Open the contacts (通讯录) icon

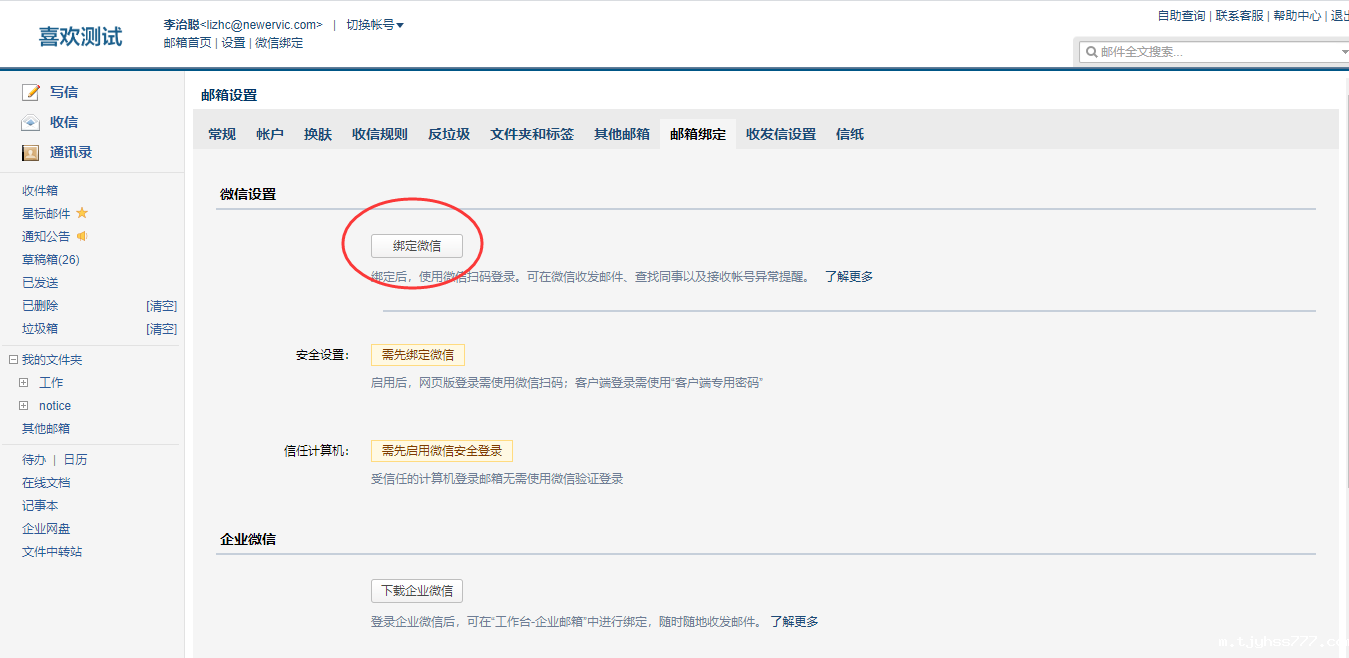31,153
